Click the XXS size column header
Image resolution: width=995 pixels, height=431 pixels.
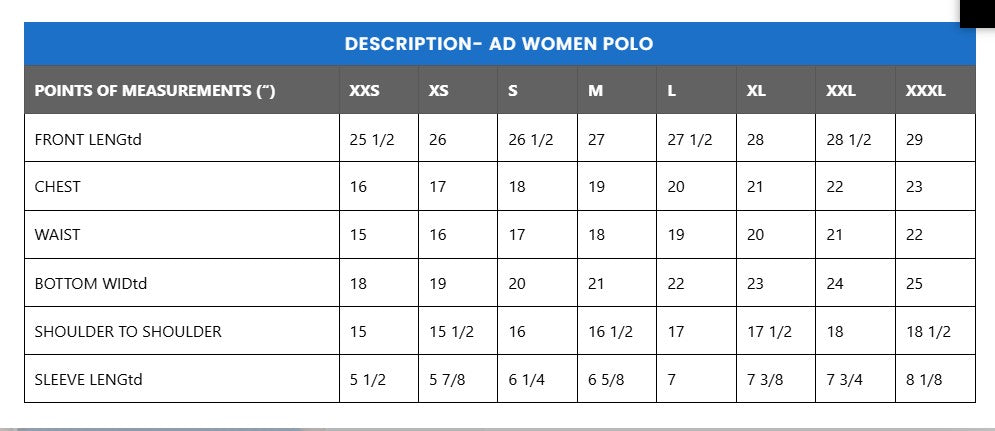pos(364,91)
